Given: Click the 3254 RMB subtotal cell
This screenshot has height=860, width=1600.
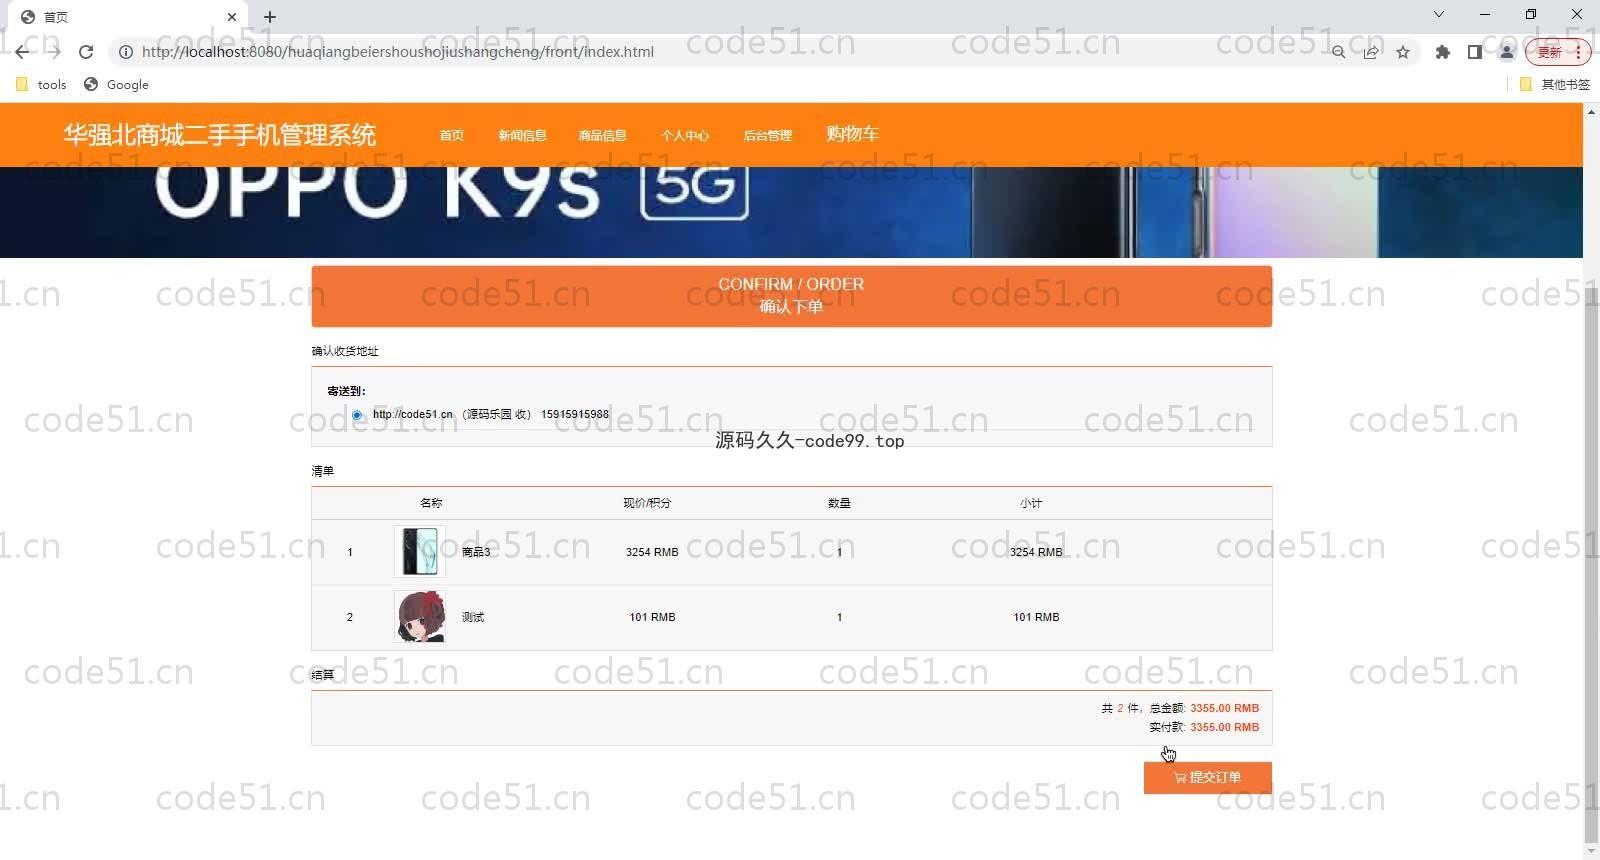Looking at the screenshot, I should (1036, 552).
